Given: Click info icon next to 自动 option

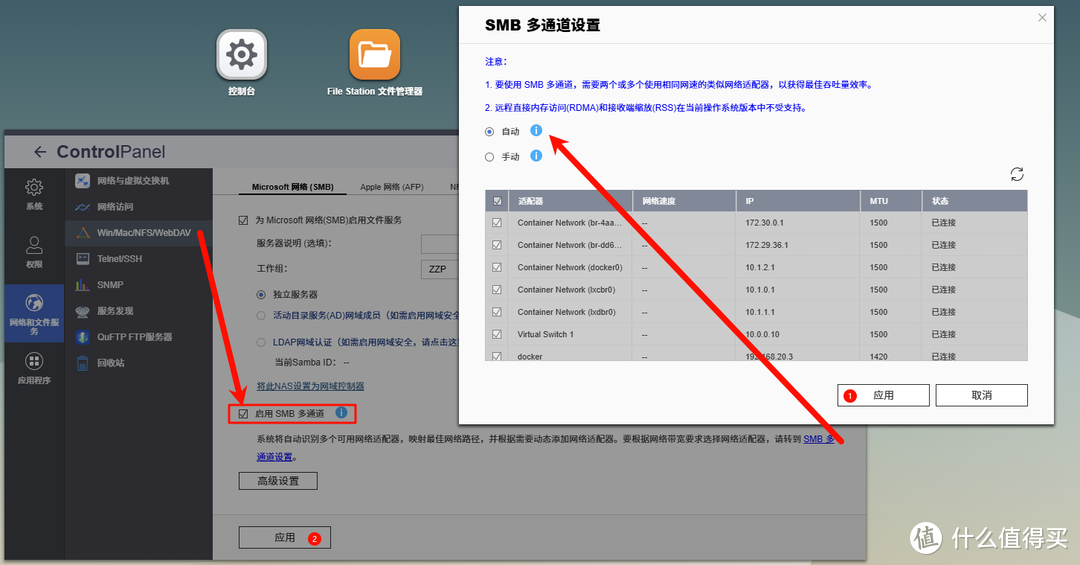Looking at the screenshot, I should coord(536,131).
